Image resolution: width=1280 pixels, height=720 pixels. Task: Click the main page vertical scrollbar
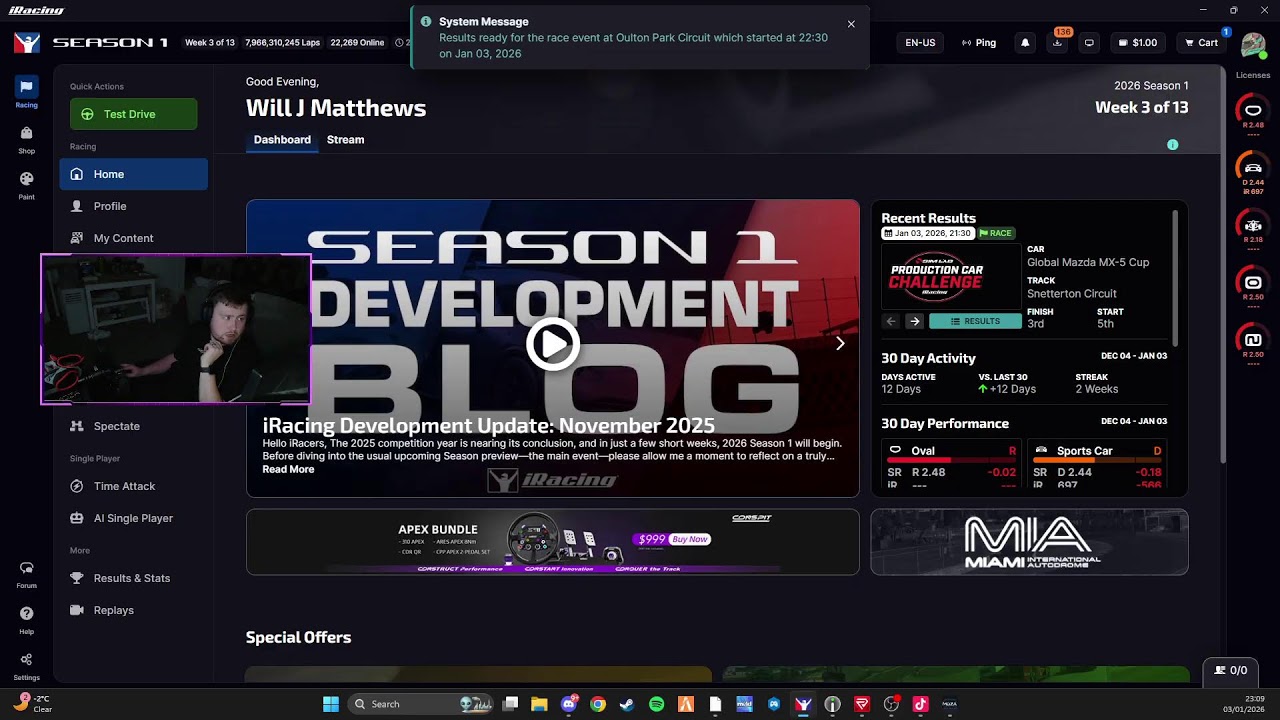point(1224,264)
